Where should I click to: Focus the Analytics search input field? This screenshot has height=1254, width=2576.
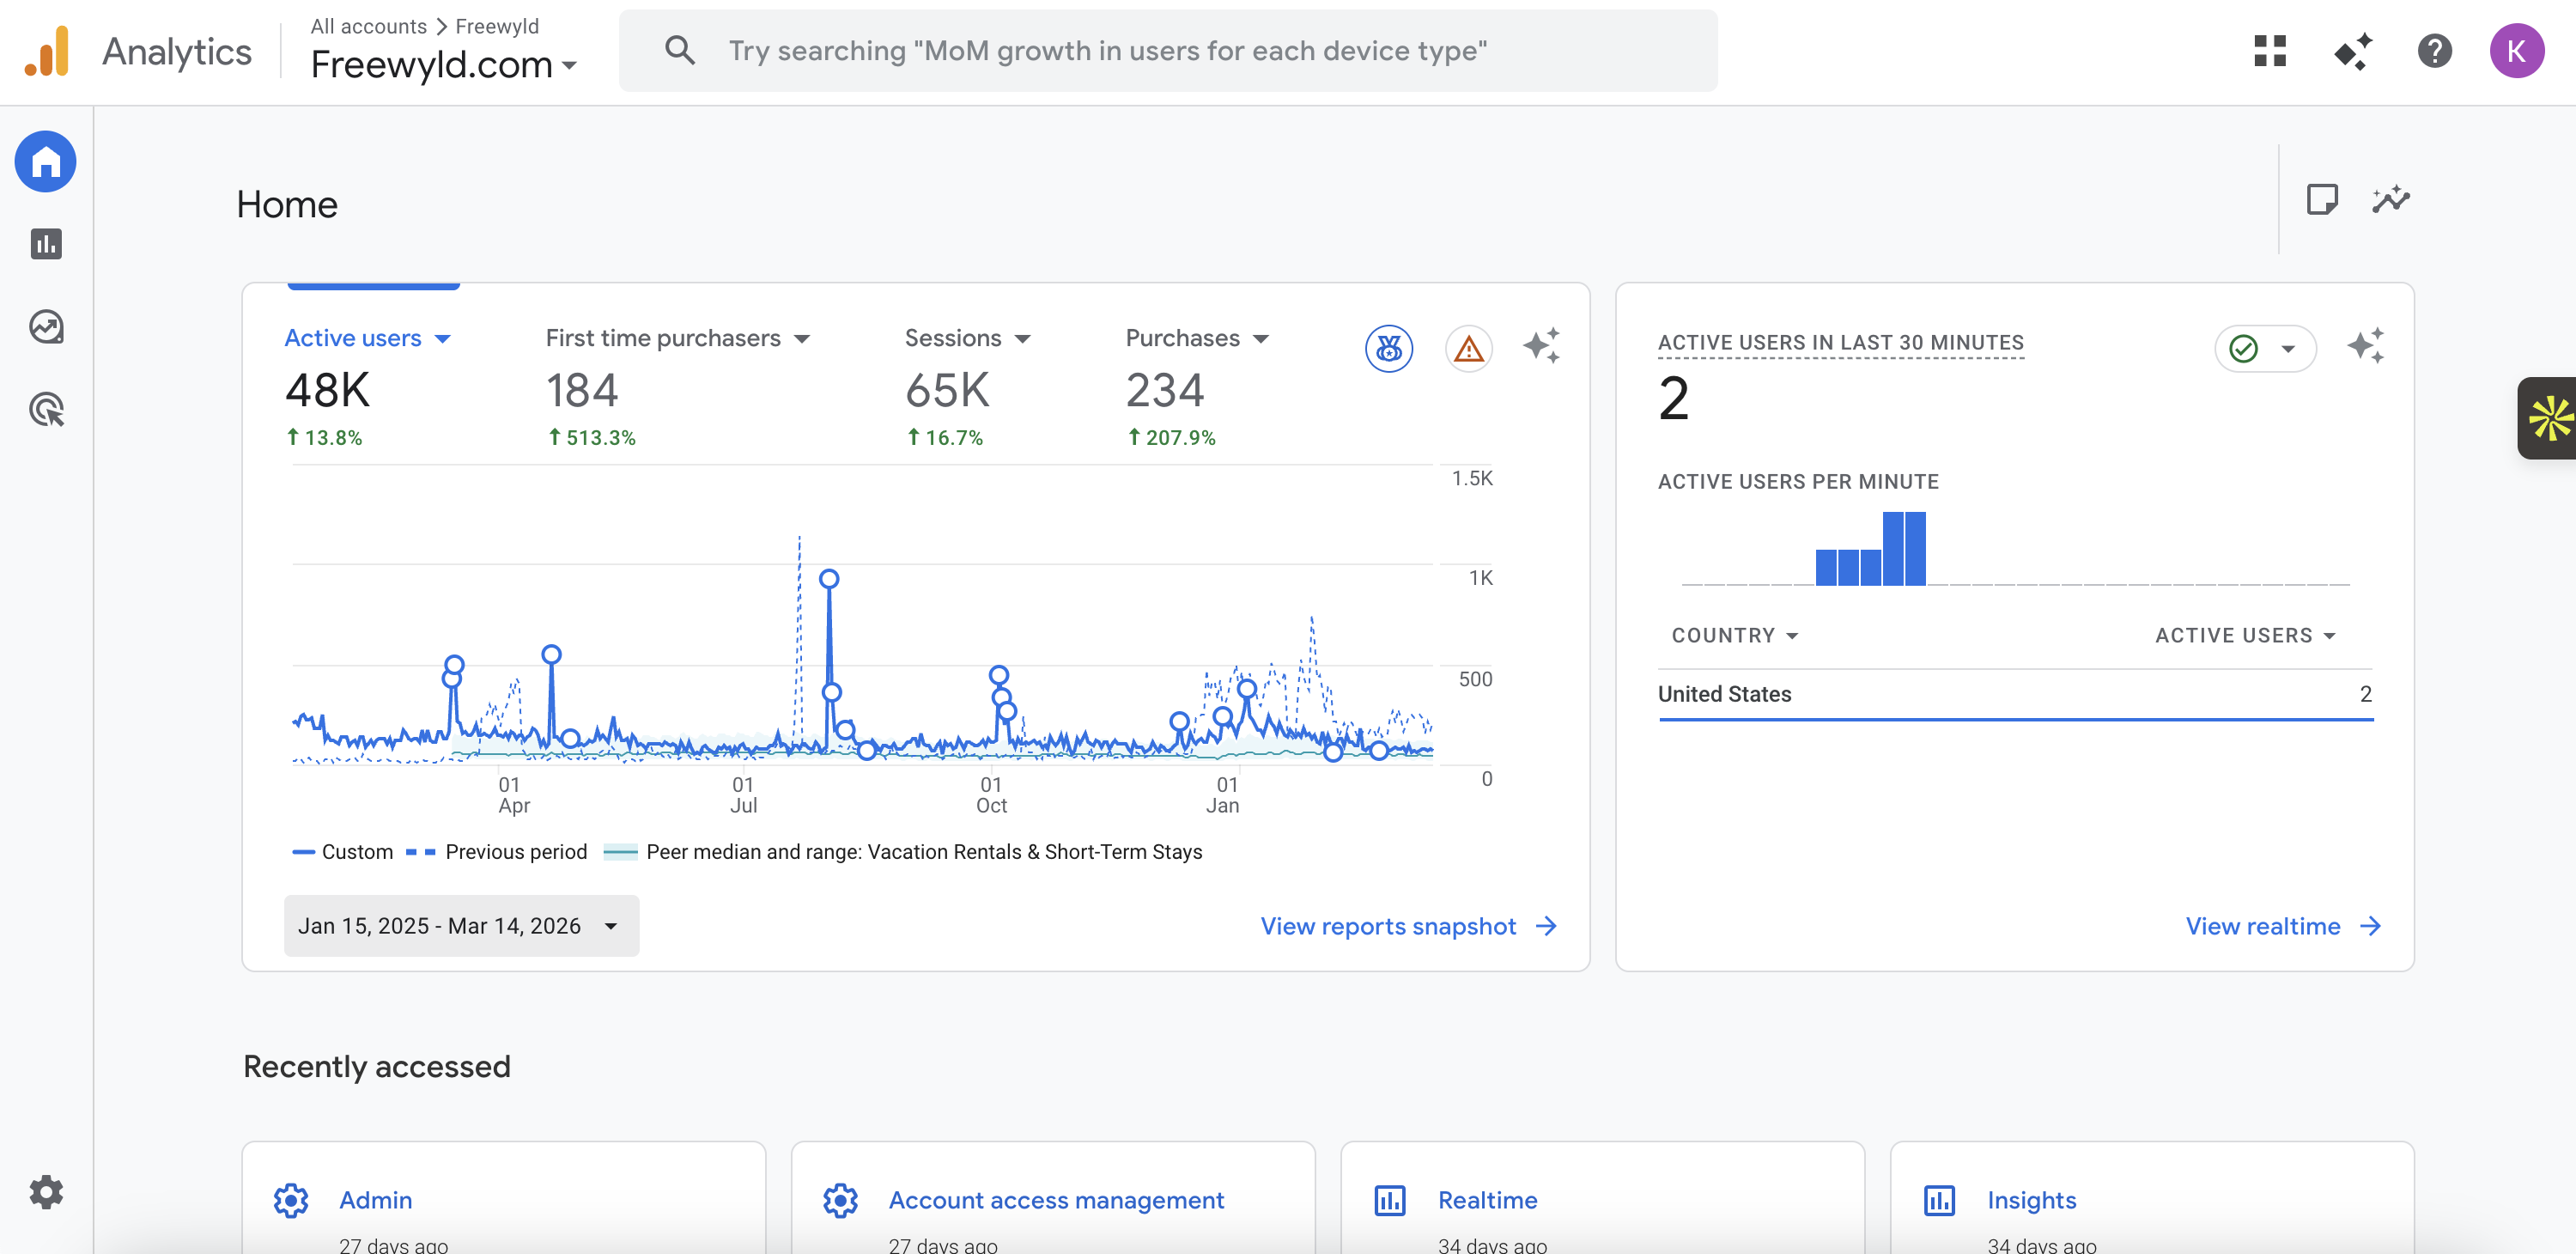[1168, 51]
